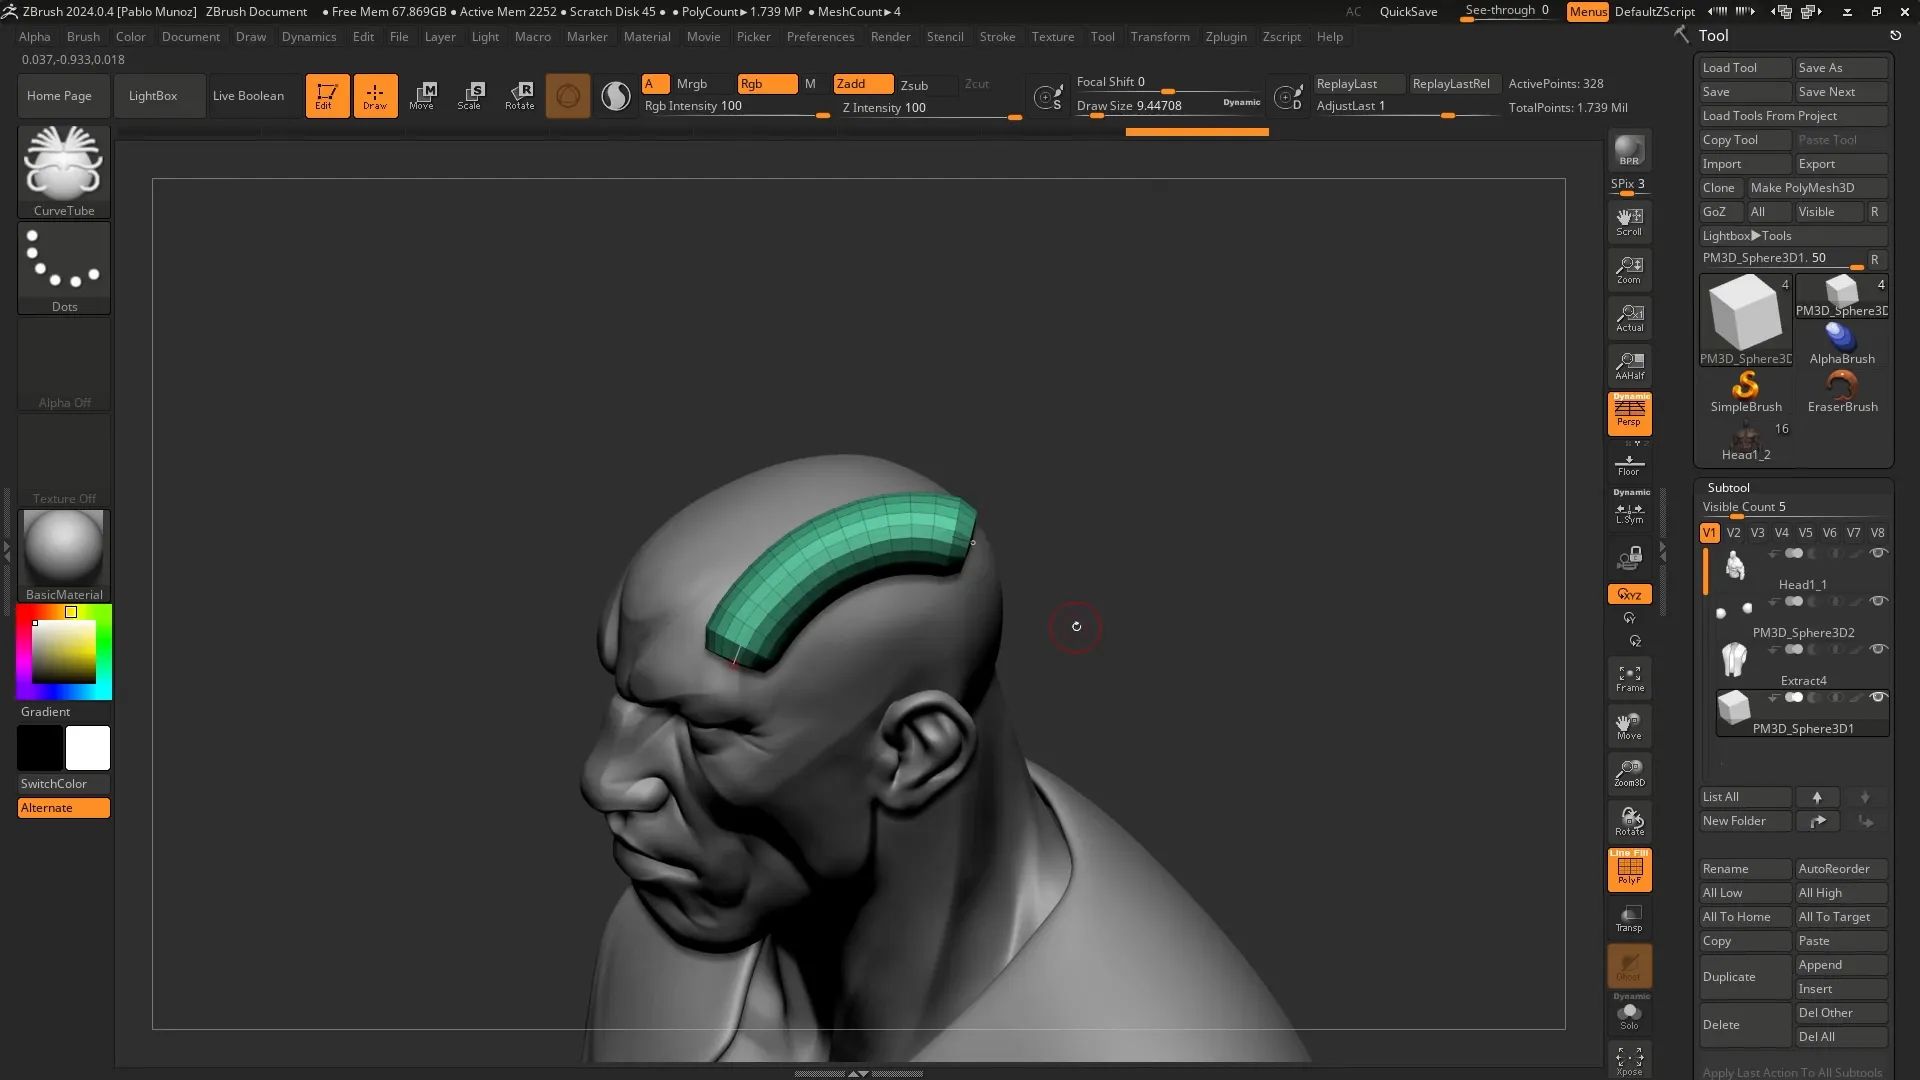This screenshot has height=1080, width=1920.
Task: Click the Zoom3D icon on right shelf
Action: 1629,773
